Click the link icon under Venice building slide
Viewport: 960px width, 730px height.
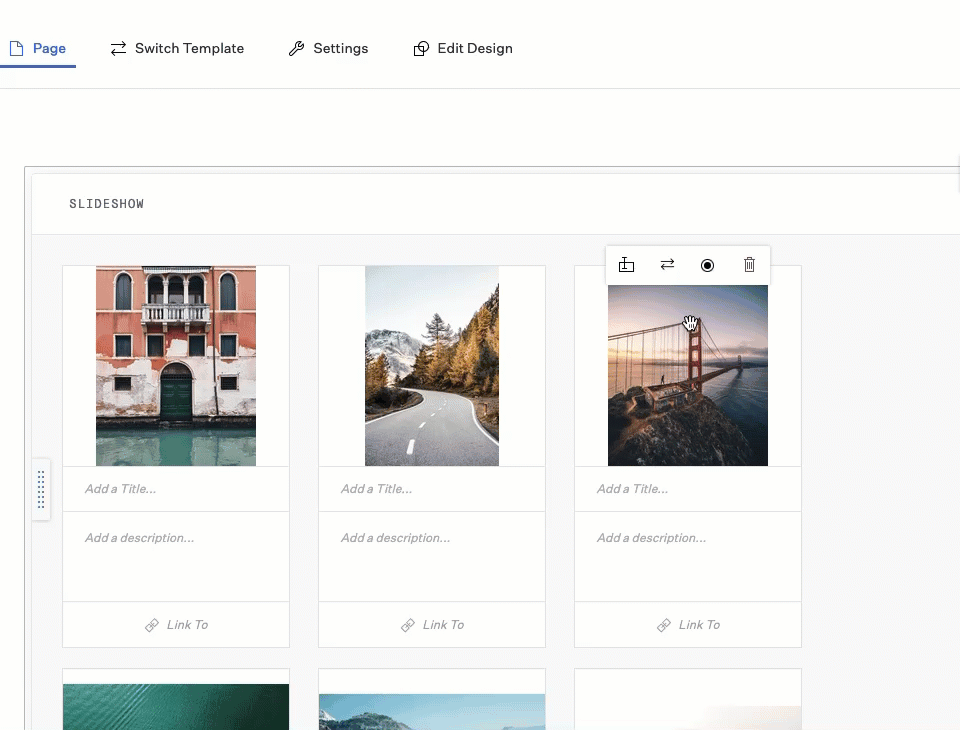(152, 625)
